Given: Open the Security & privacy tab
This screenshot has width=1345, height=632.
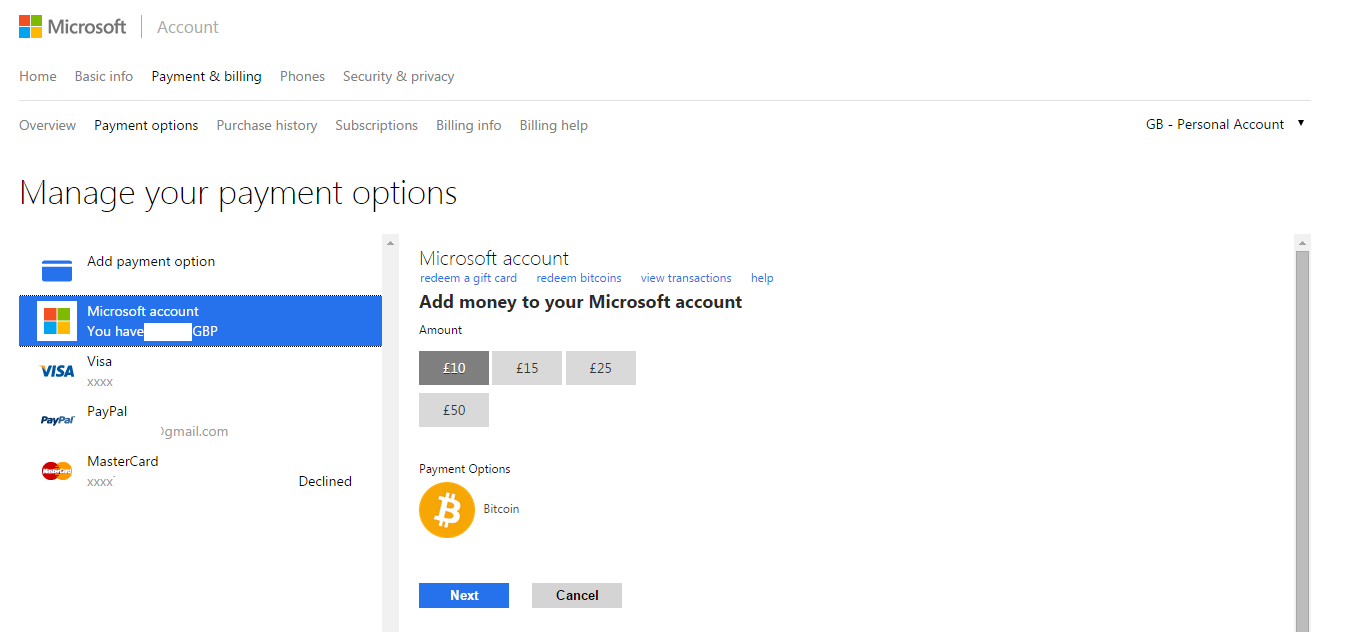Looking at the screenshot, I should tap(398, 76).
